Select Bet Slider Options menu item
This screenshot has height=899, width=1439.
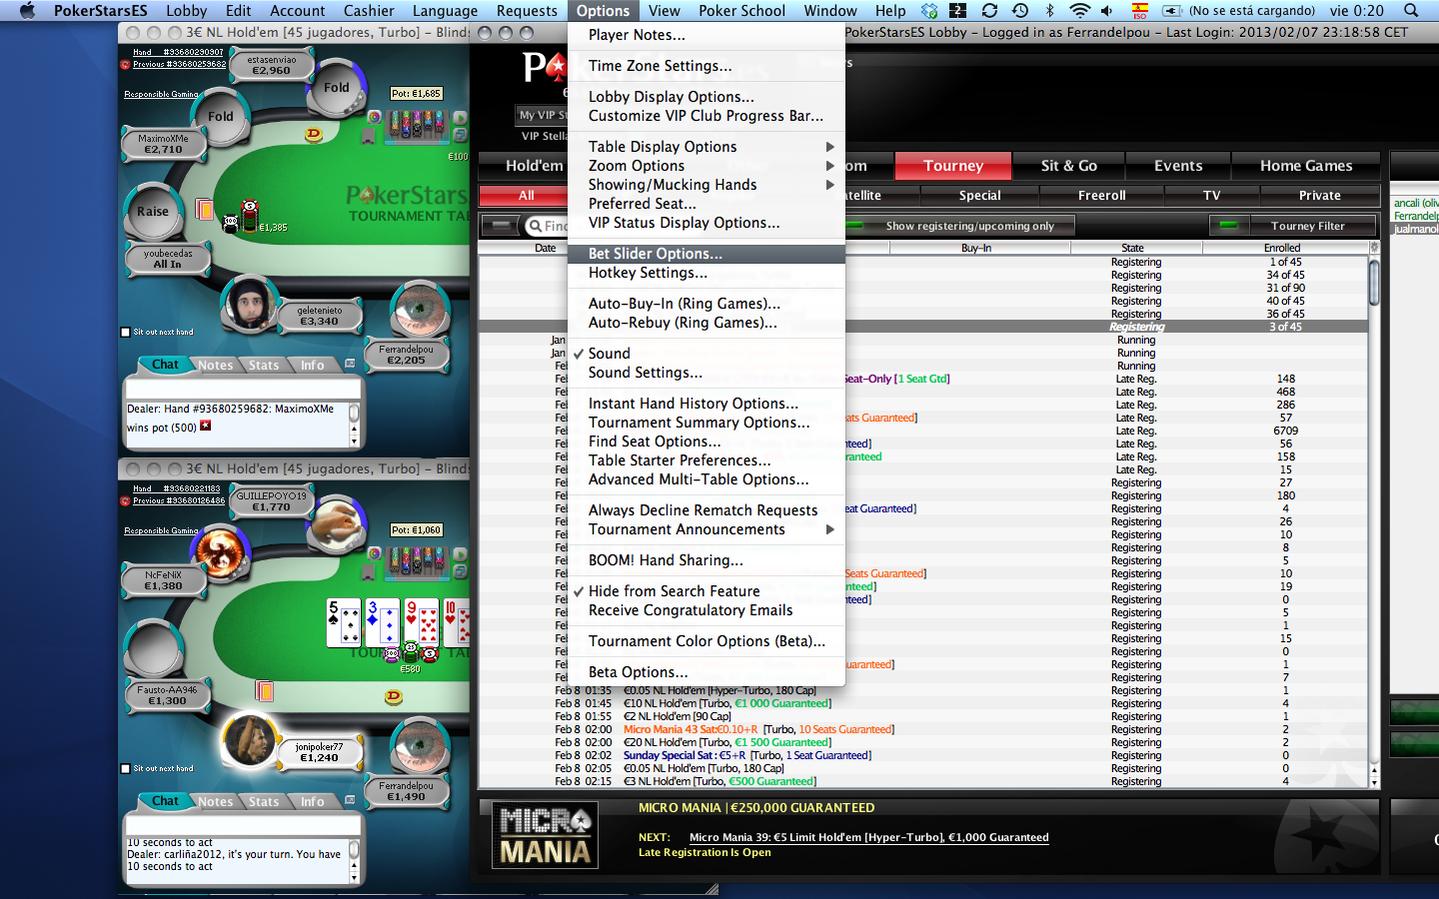tap(706, 253)
